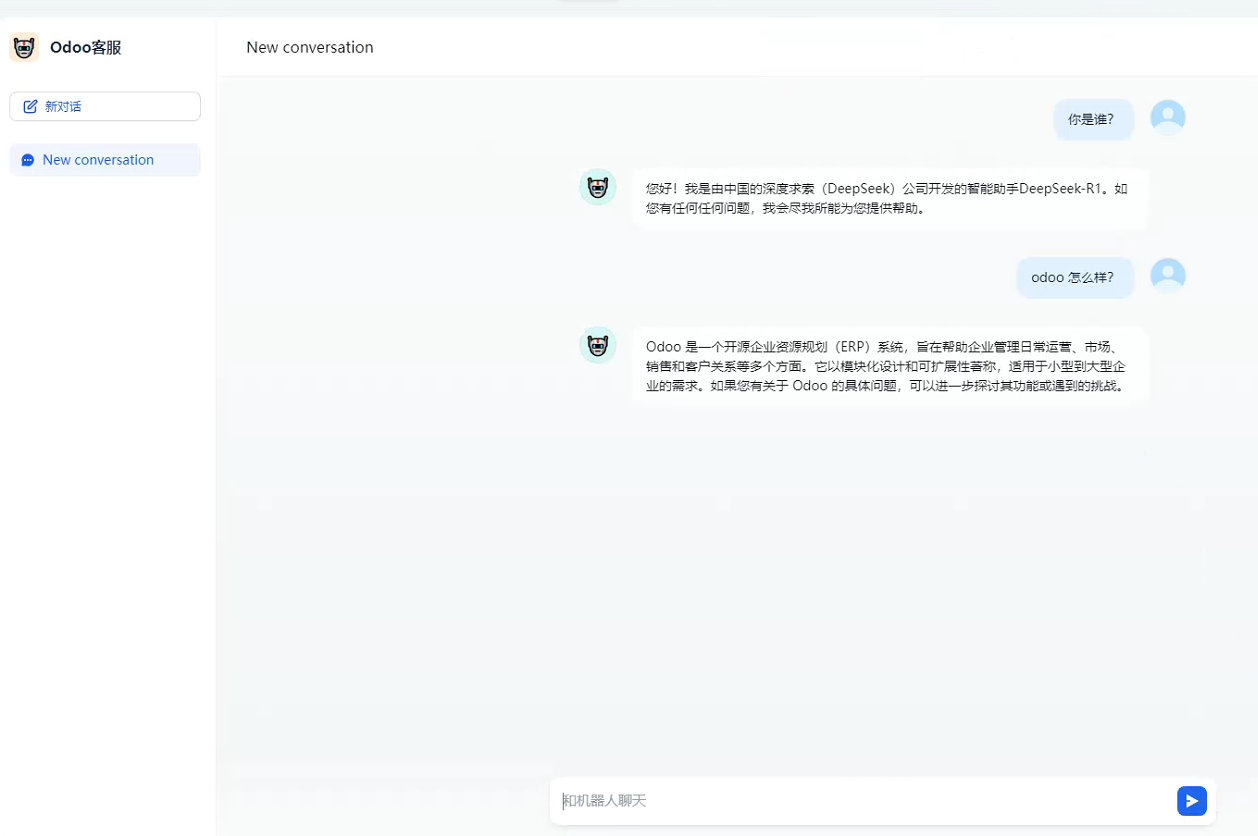Screen dimensions: 1258x836
Task: Click bot avatar beside Odoo ERP reply
Action: coord(598,345)
